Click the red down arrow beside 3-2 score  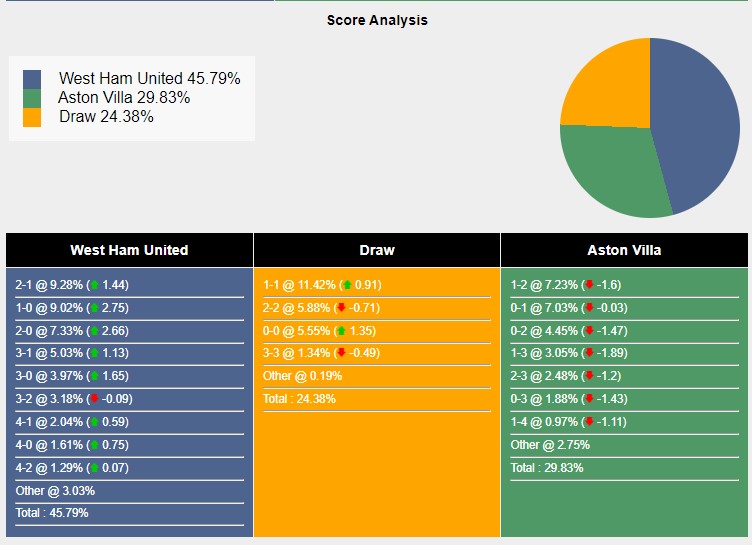[94, 399]
